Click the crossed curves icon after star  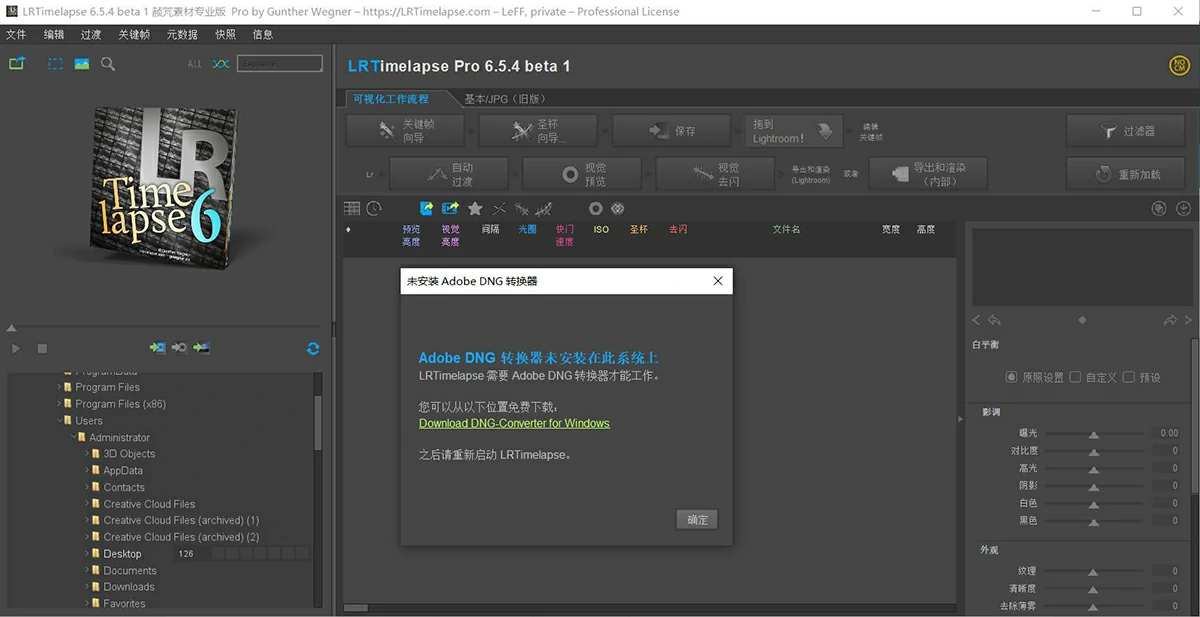pyautogui.click(x=499, y=208)
